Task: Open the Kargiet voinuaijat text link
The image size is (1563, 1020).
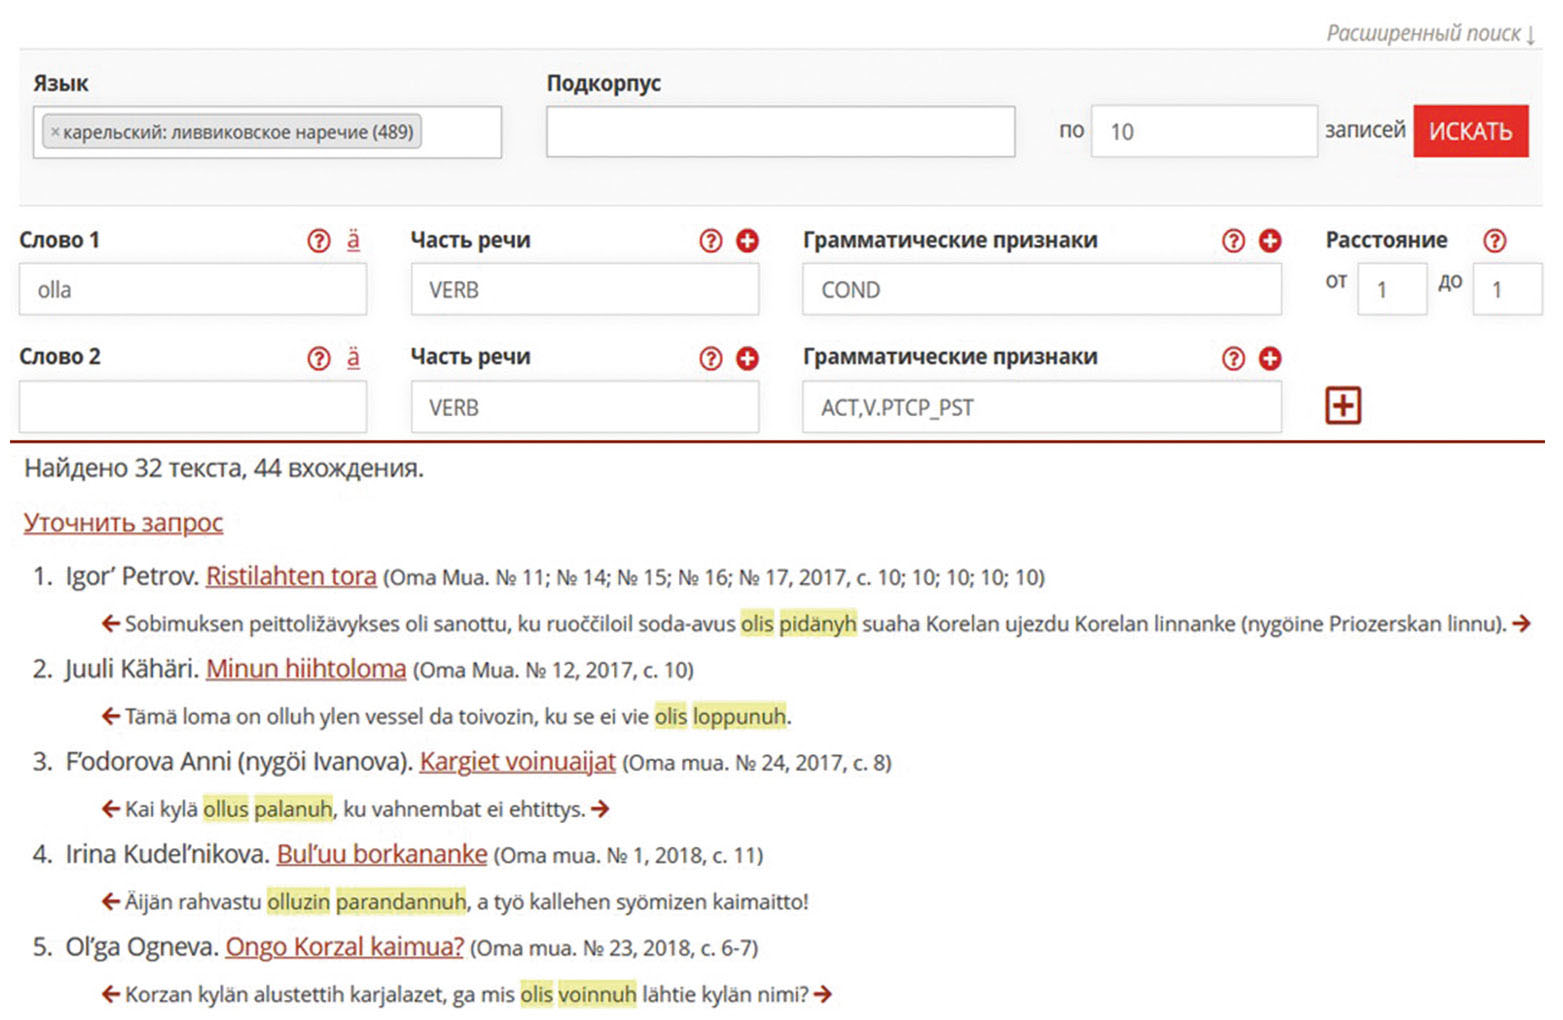Action: point(517,762)
